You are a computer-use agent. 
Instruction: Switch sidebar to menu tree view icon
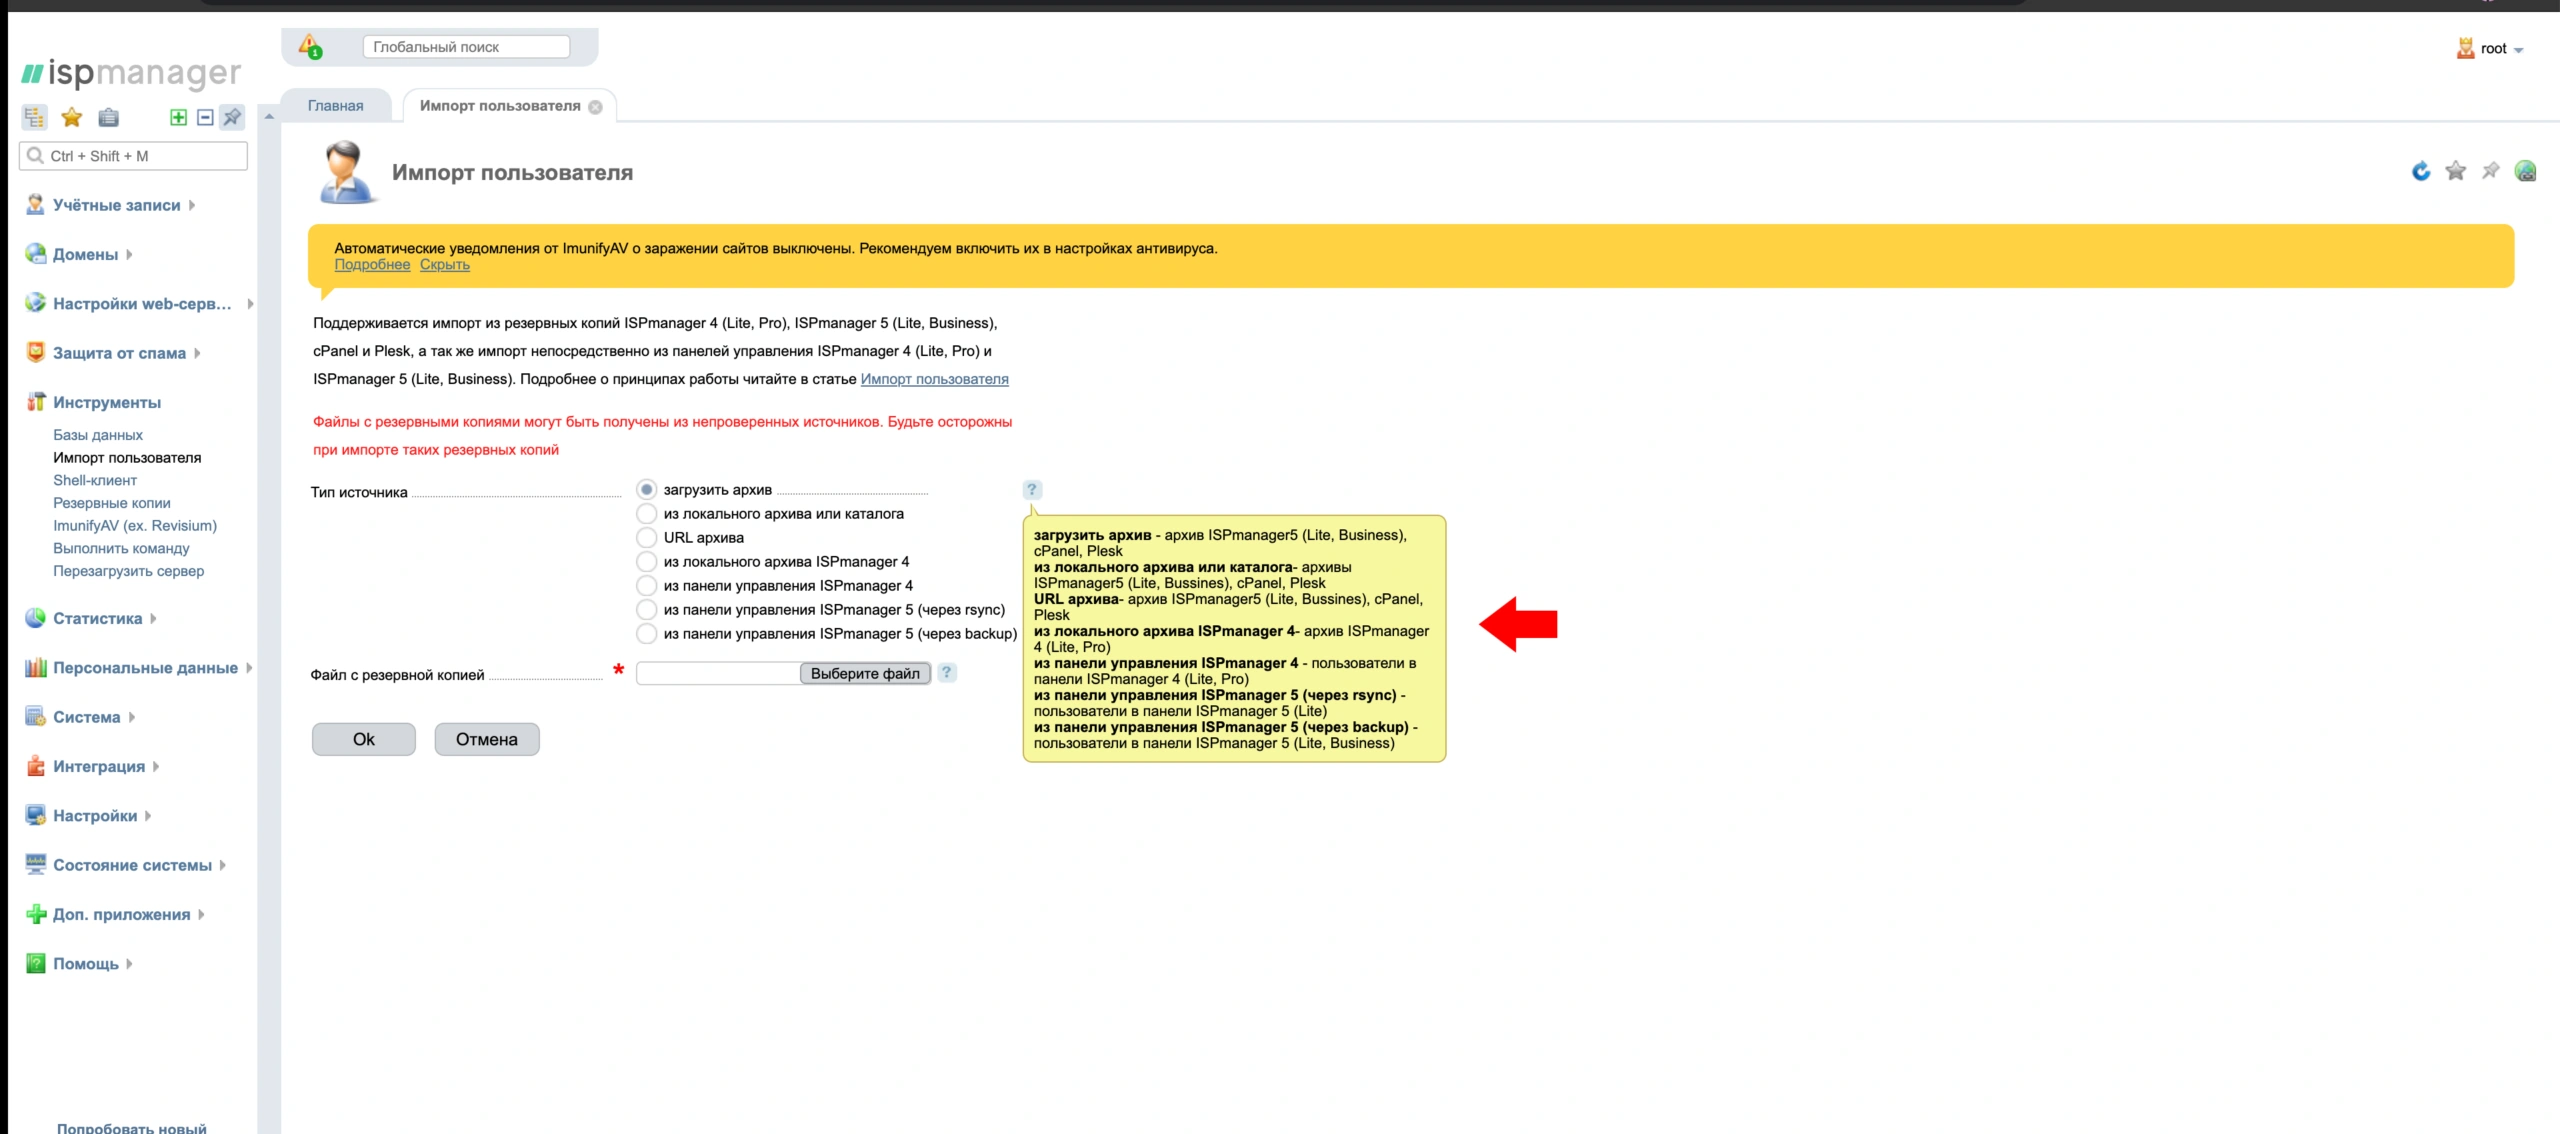[34, 117]
